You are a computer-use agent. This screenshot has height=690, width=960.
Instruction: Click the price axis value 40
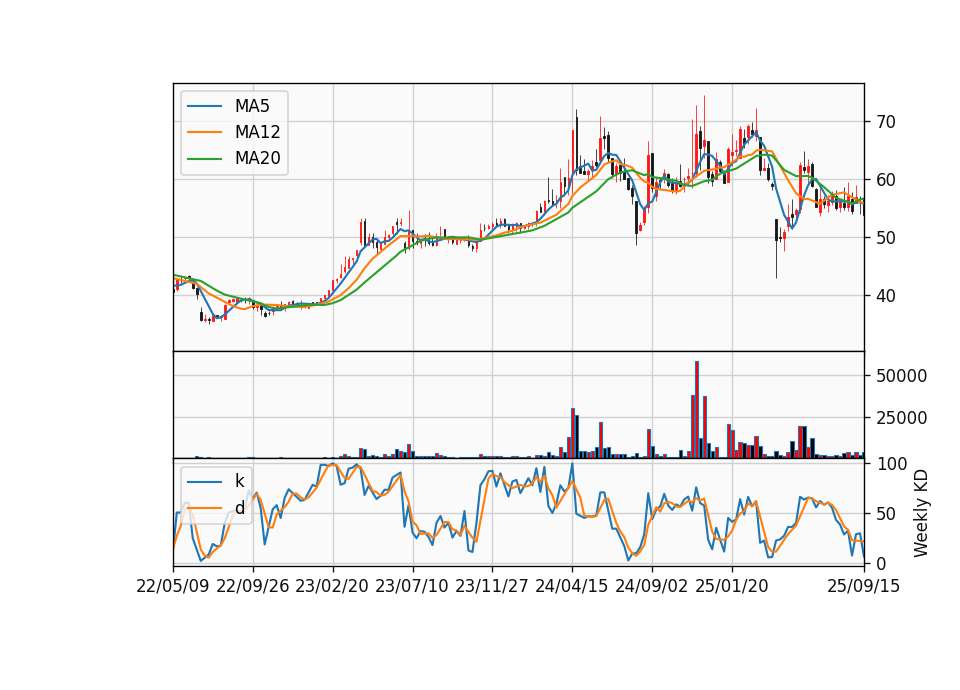(885, 296)
